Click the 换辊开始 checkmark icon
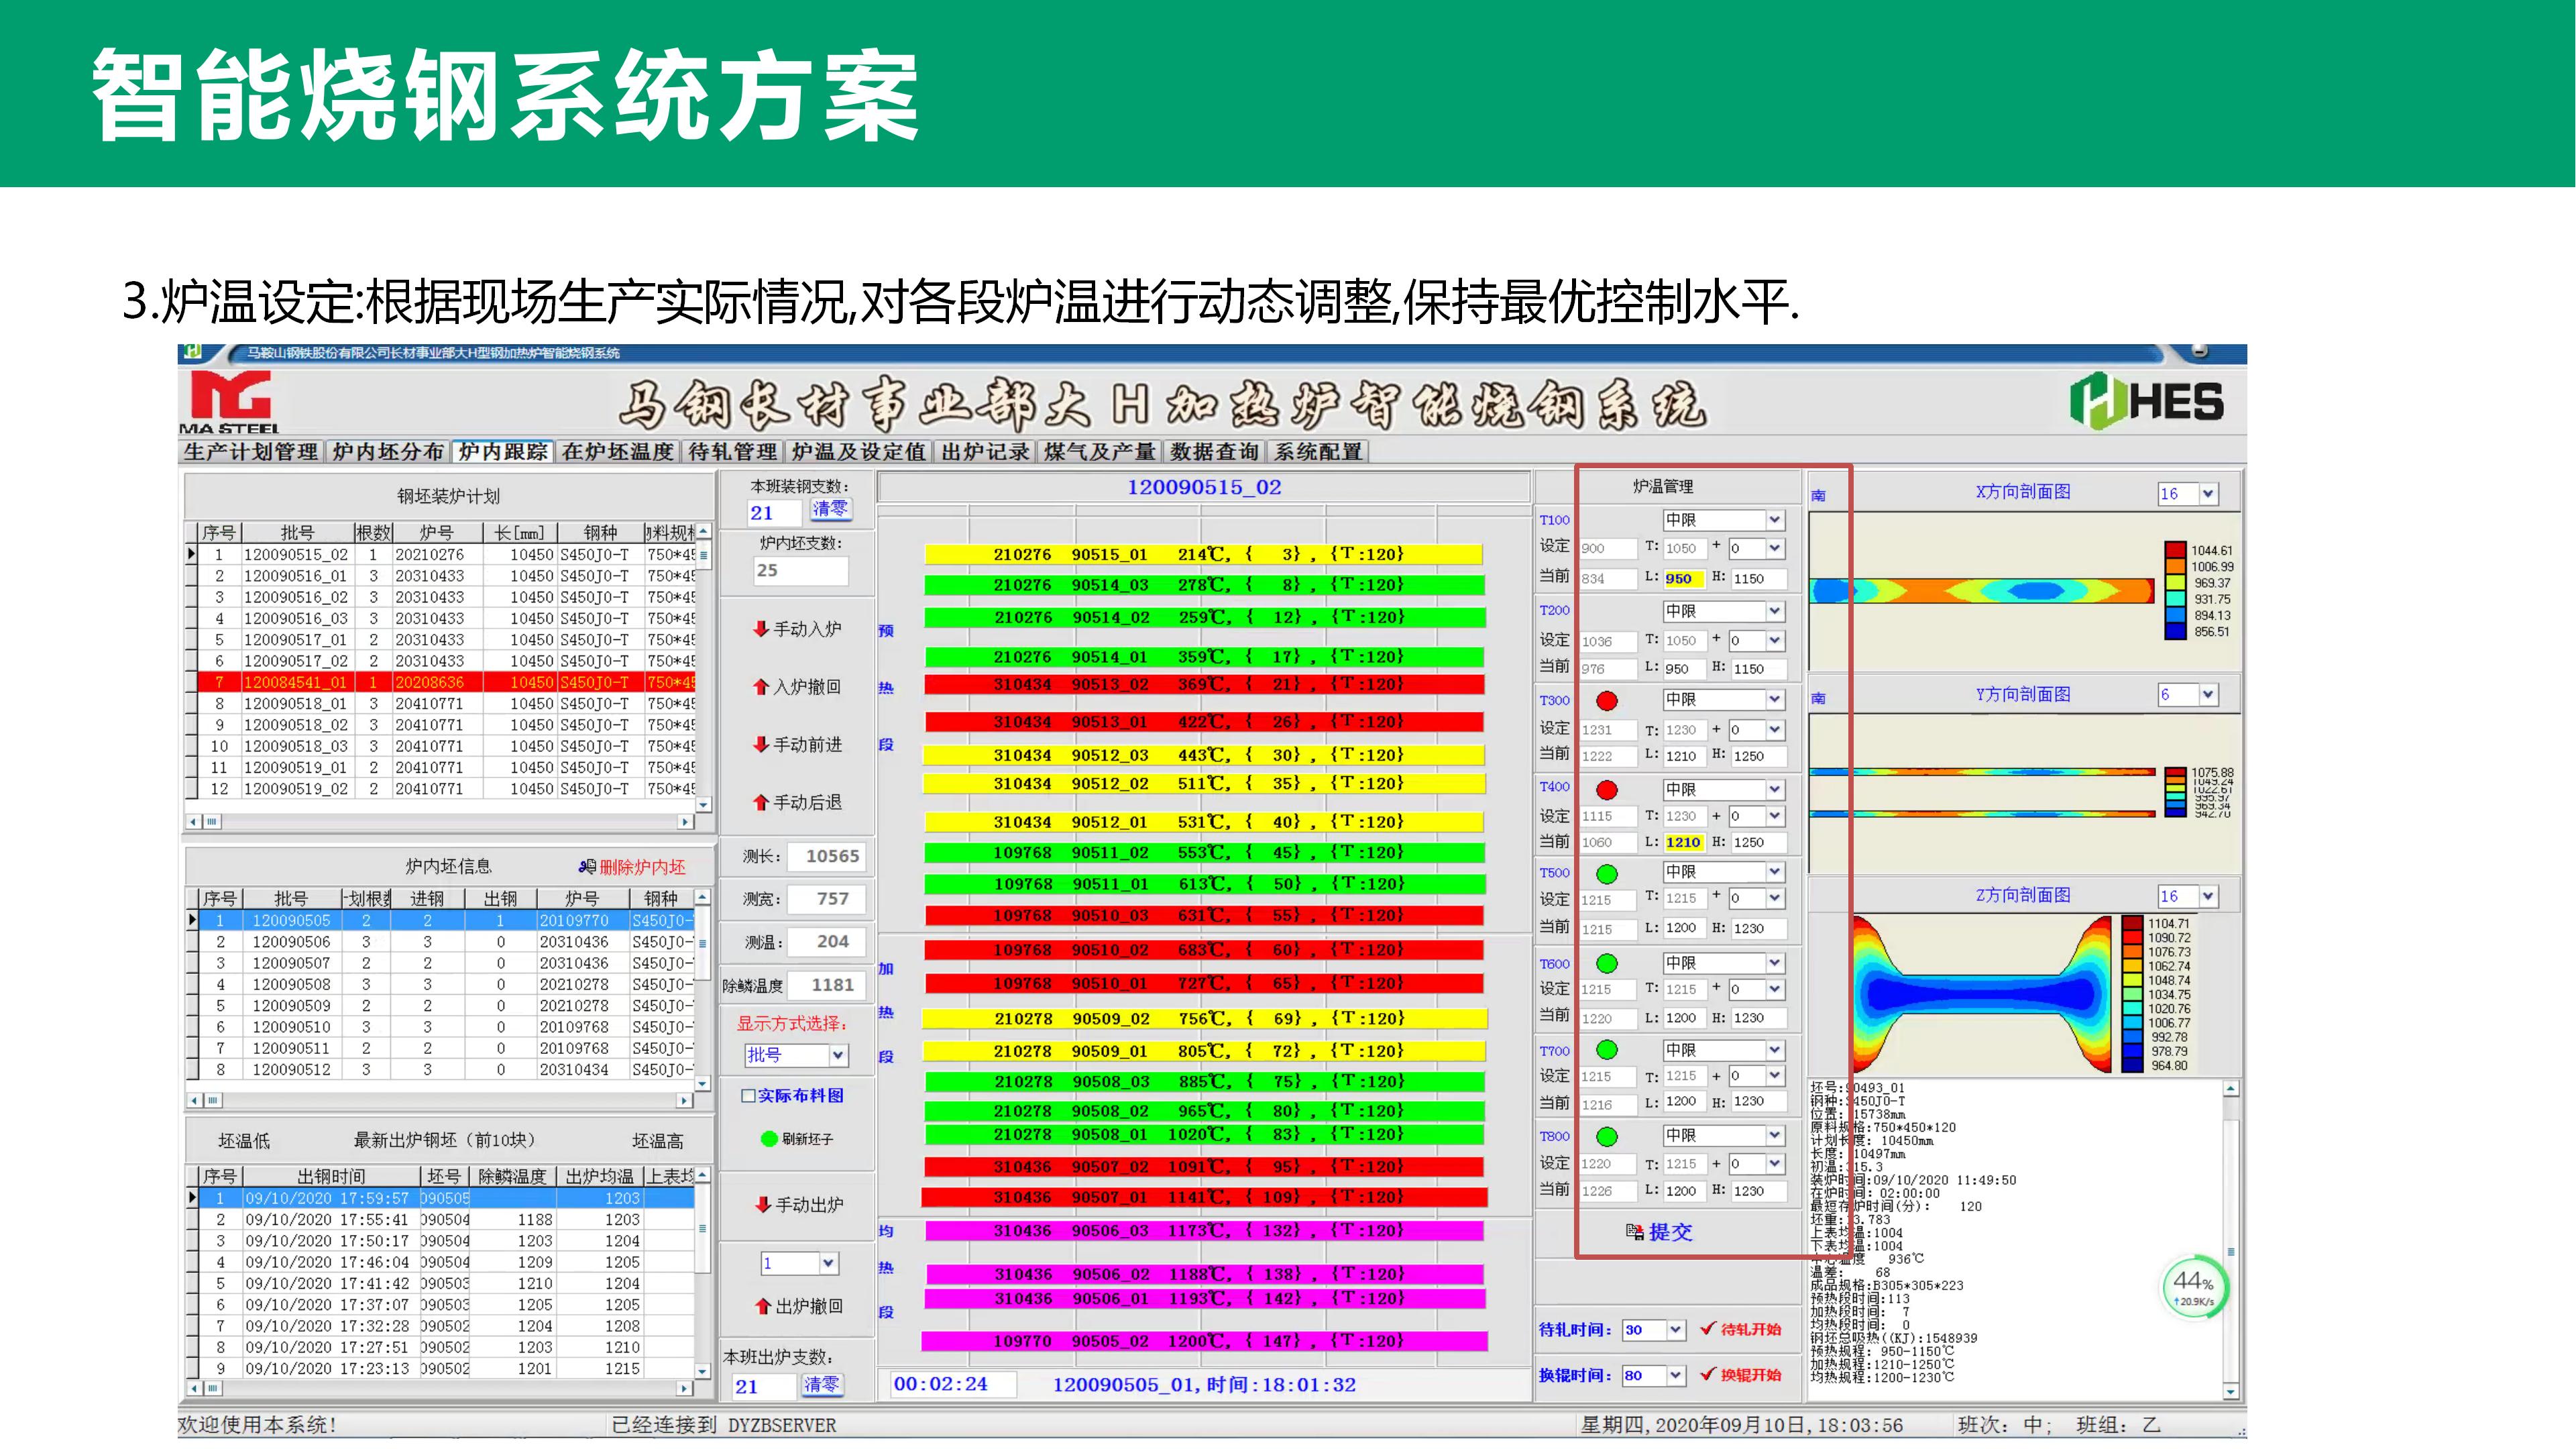 point(1708,1374)
